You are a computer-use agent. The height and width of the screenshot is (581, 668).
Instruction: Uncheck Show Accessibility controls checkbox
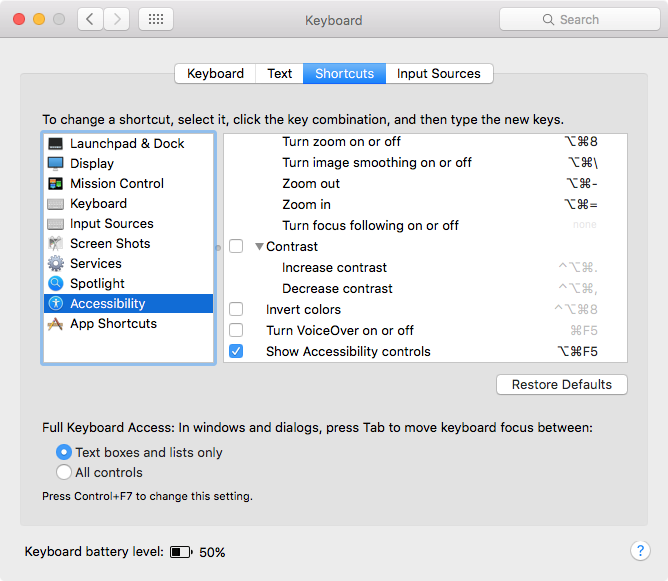click(x=236, y=351)
